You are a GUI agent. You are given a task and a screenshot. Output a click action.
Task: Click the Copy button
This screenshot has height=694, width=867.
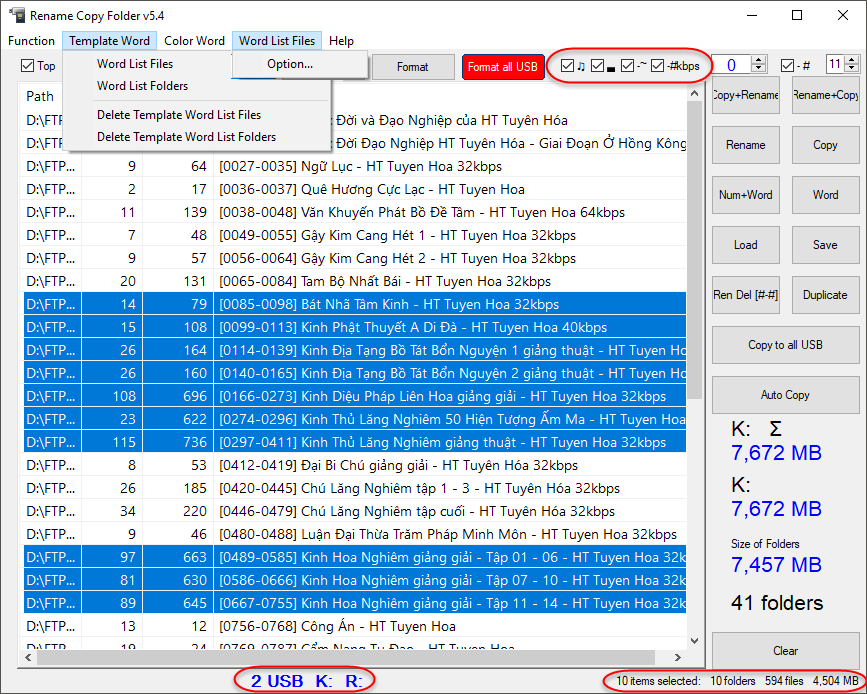click(825, 145)
